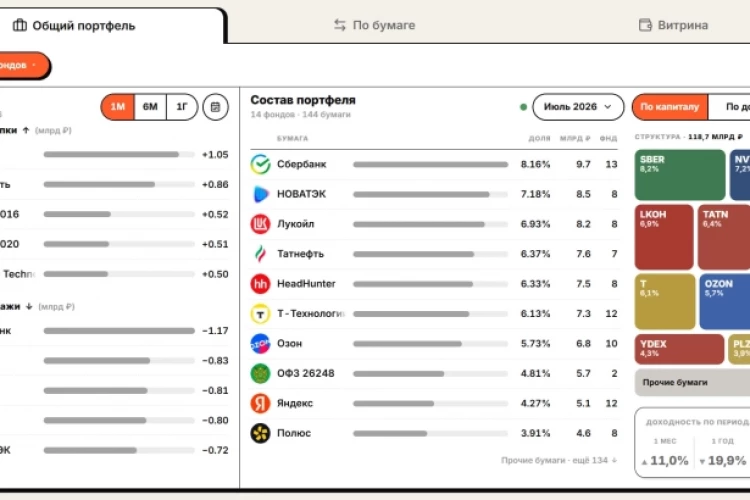Click the Сбербанк logo icon
This screenshot has height=500, width=750.
[260, 164]
